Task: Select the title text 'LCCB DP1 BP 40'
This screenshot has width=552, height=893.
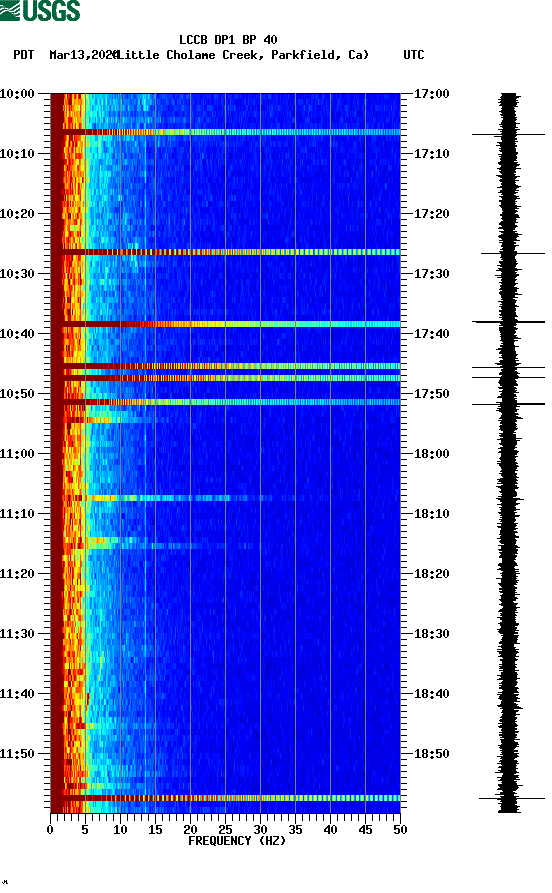Action: point(228,40)
